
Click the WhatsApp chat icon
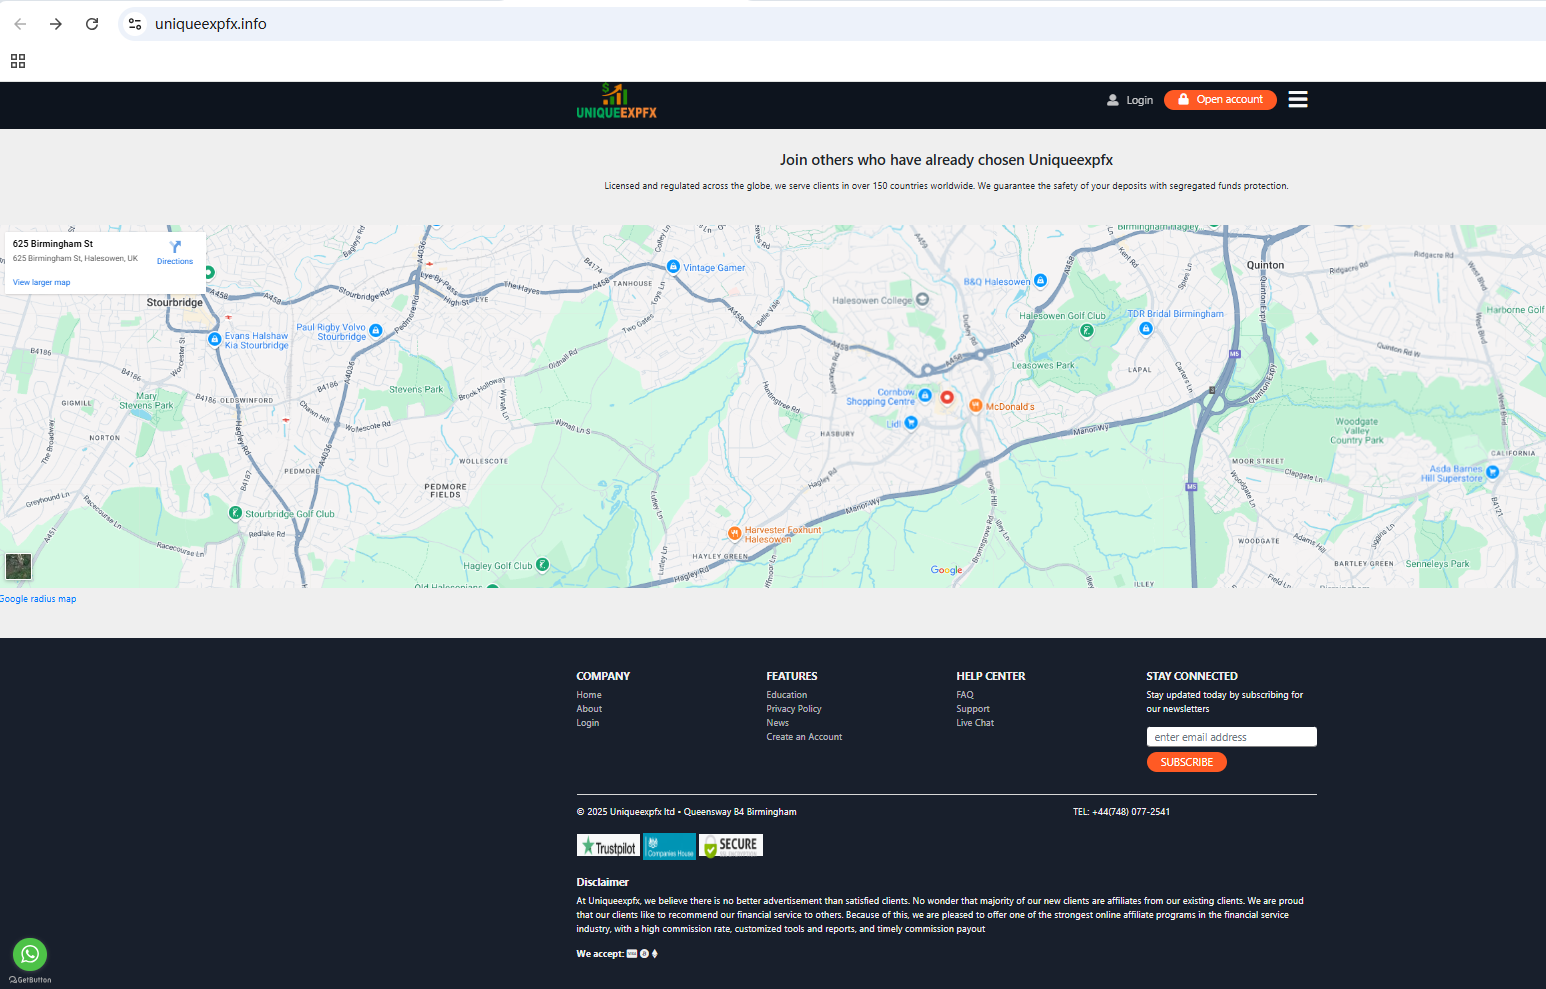30,954
